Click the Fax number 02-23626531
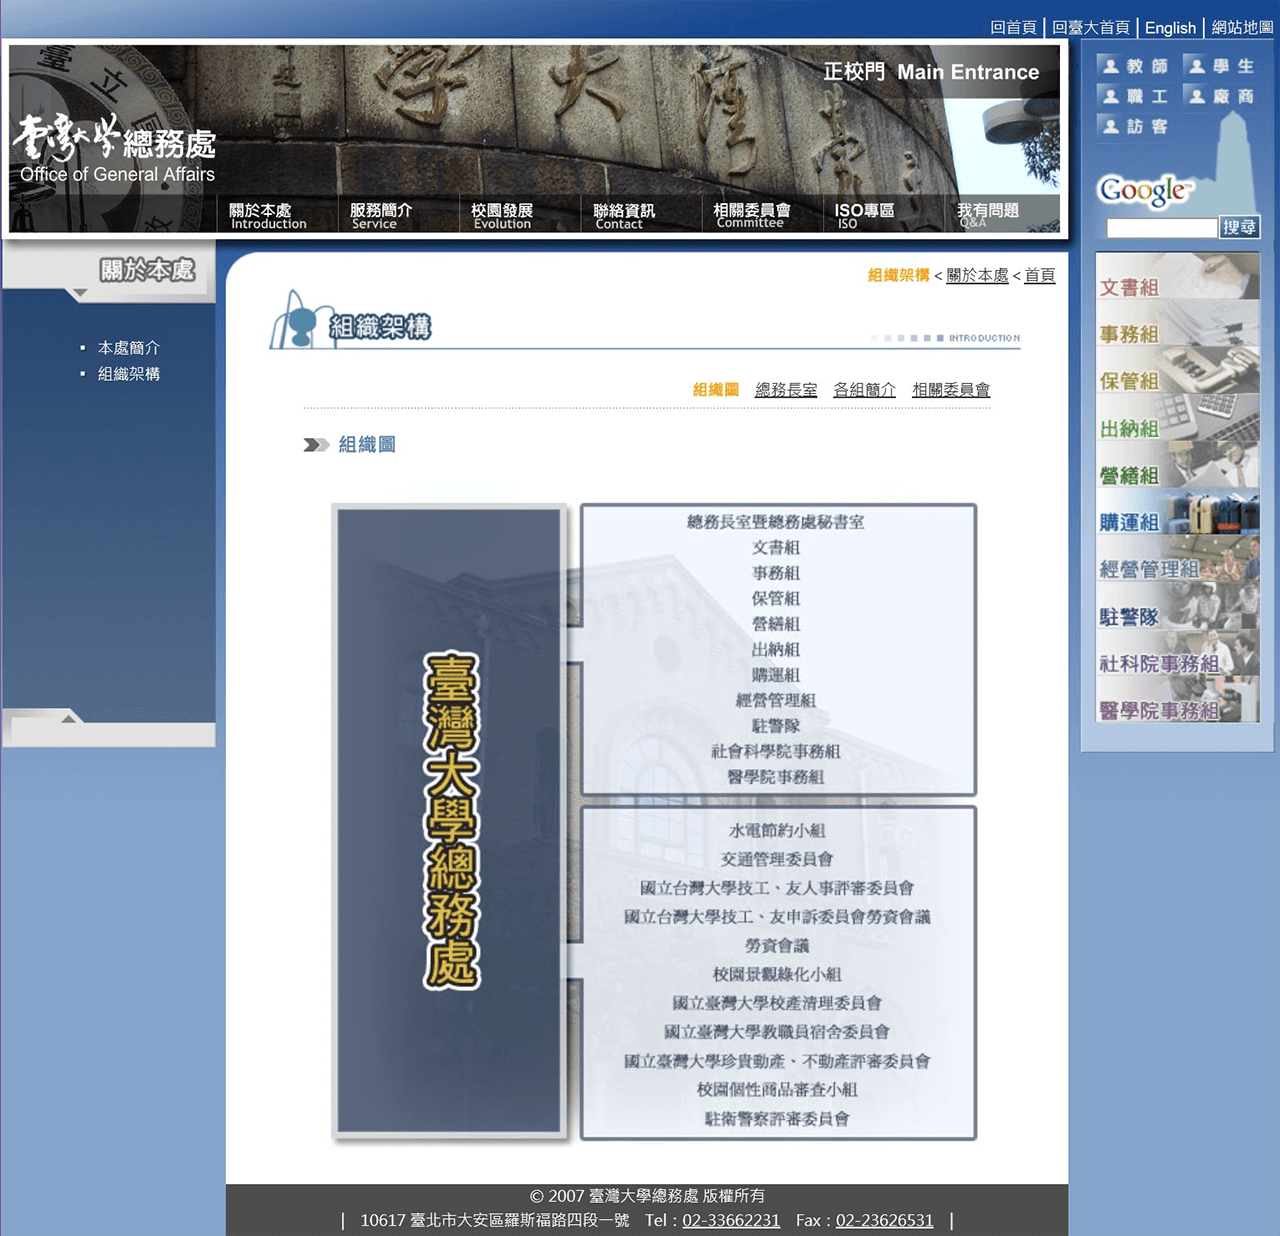 point(884,1220)
